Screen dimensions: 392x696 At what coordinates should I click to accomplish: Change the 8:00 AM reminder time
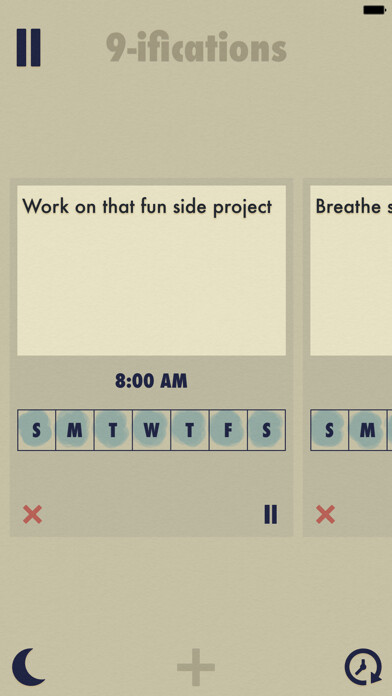click(151, 381)
